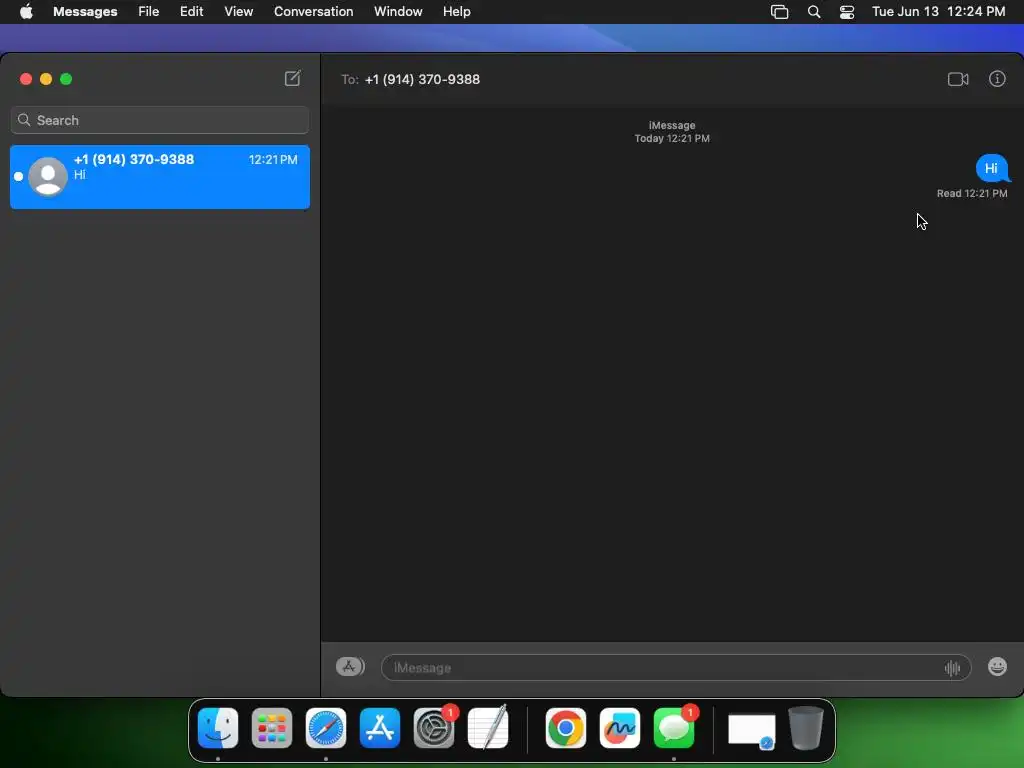
Task: Open Freeform from the Dock
Action: 620,728
